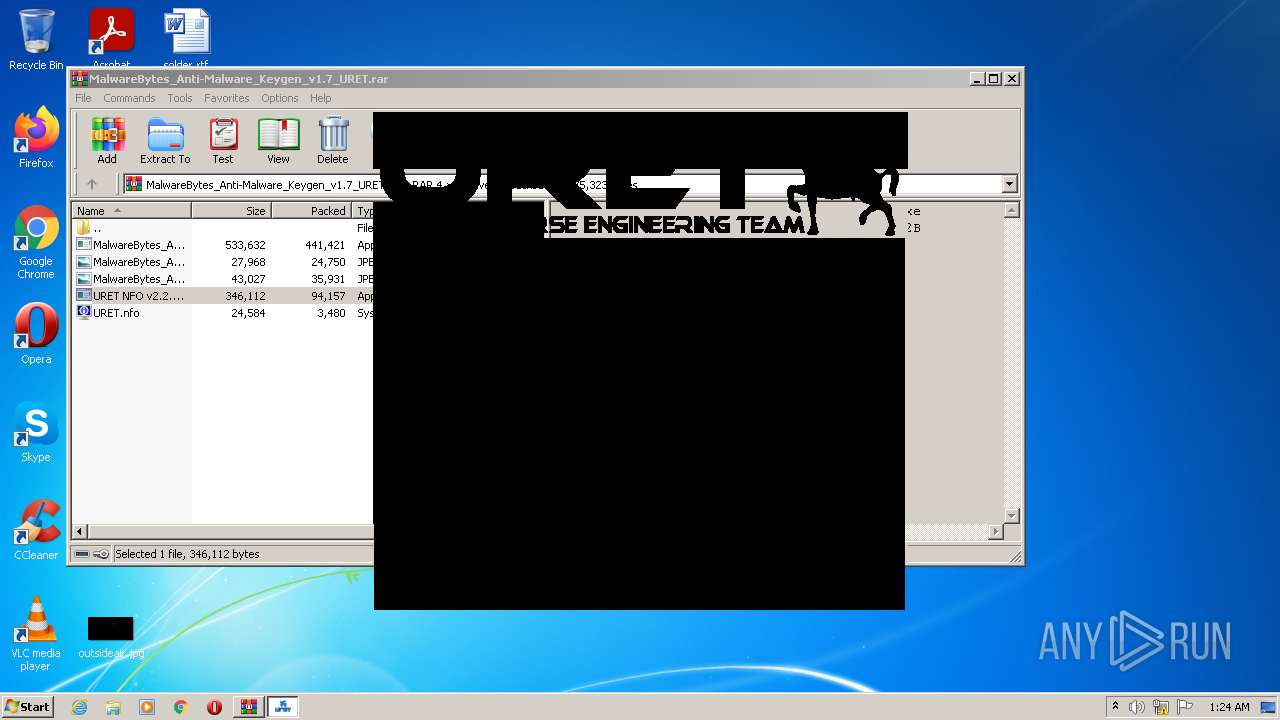Switch to WinRAR taskbar button
Viewport: 1280px width, 720px height.
248,707
